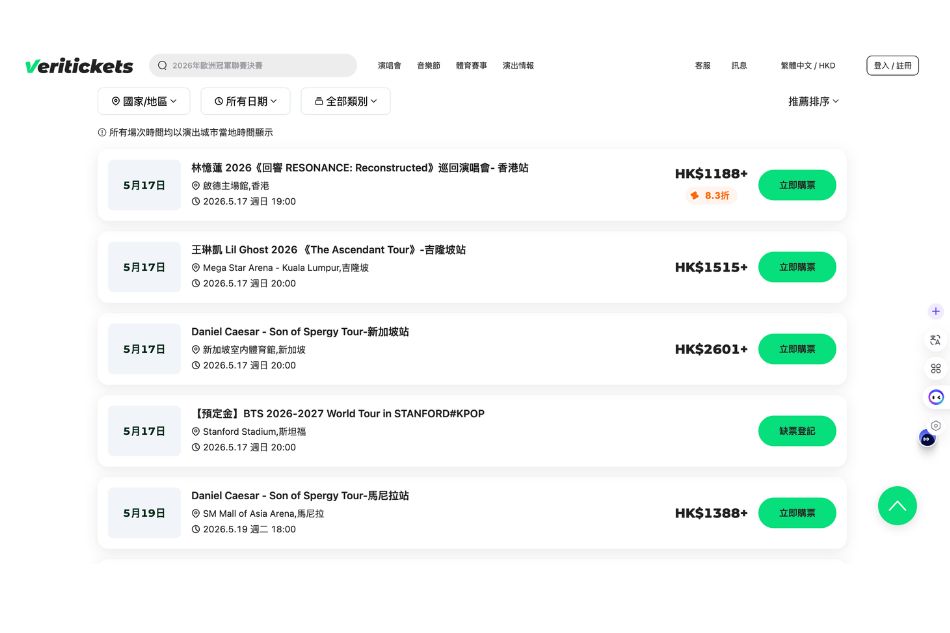Open Daniel Caesar Son of Spergy 馬尼拉站 title
950x633 pixels.
[300, 495]
